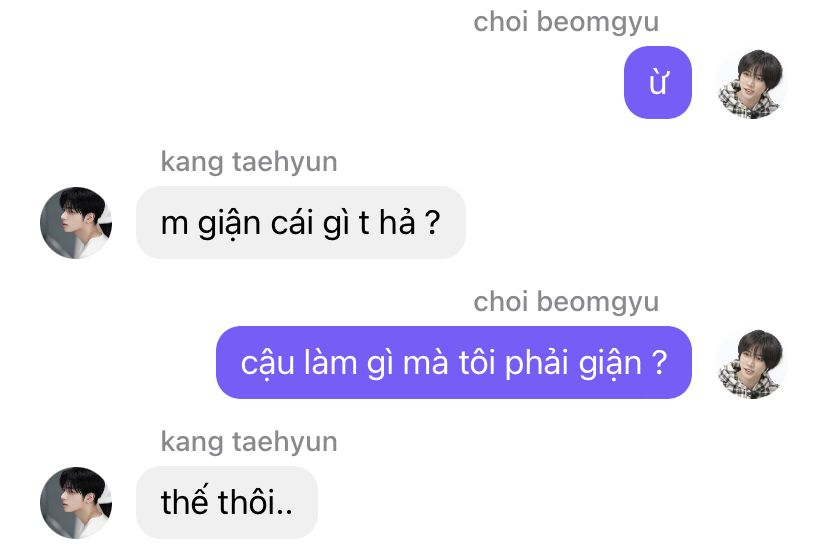Click "giận ?" at the purple bubble's end
The width and height of the screenshot is (828, 554).
[623, 363]
